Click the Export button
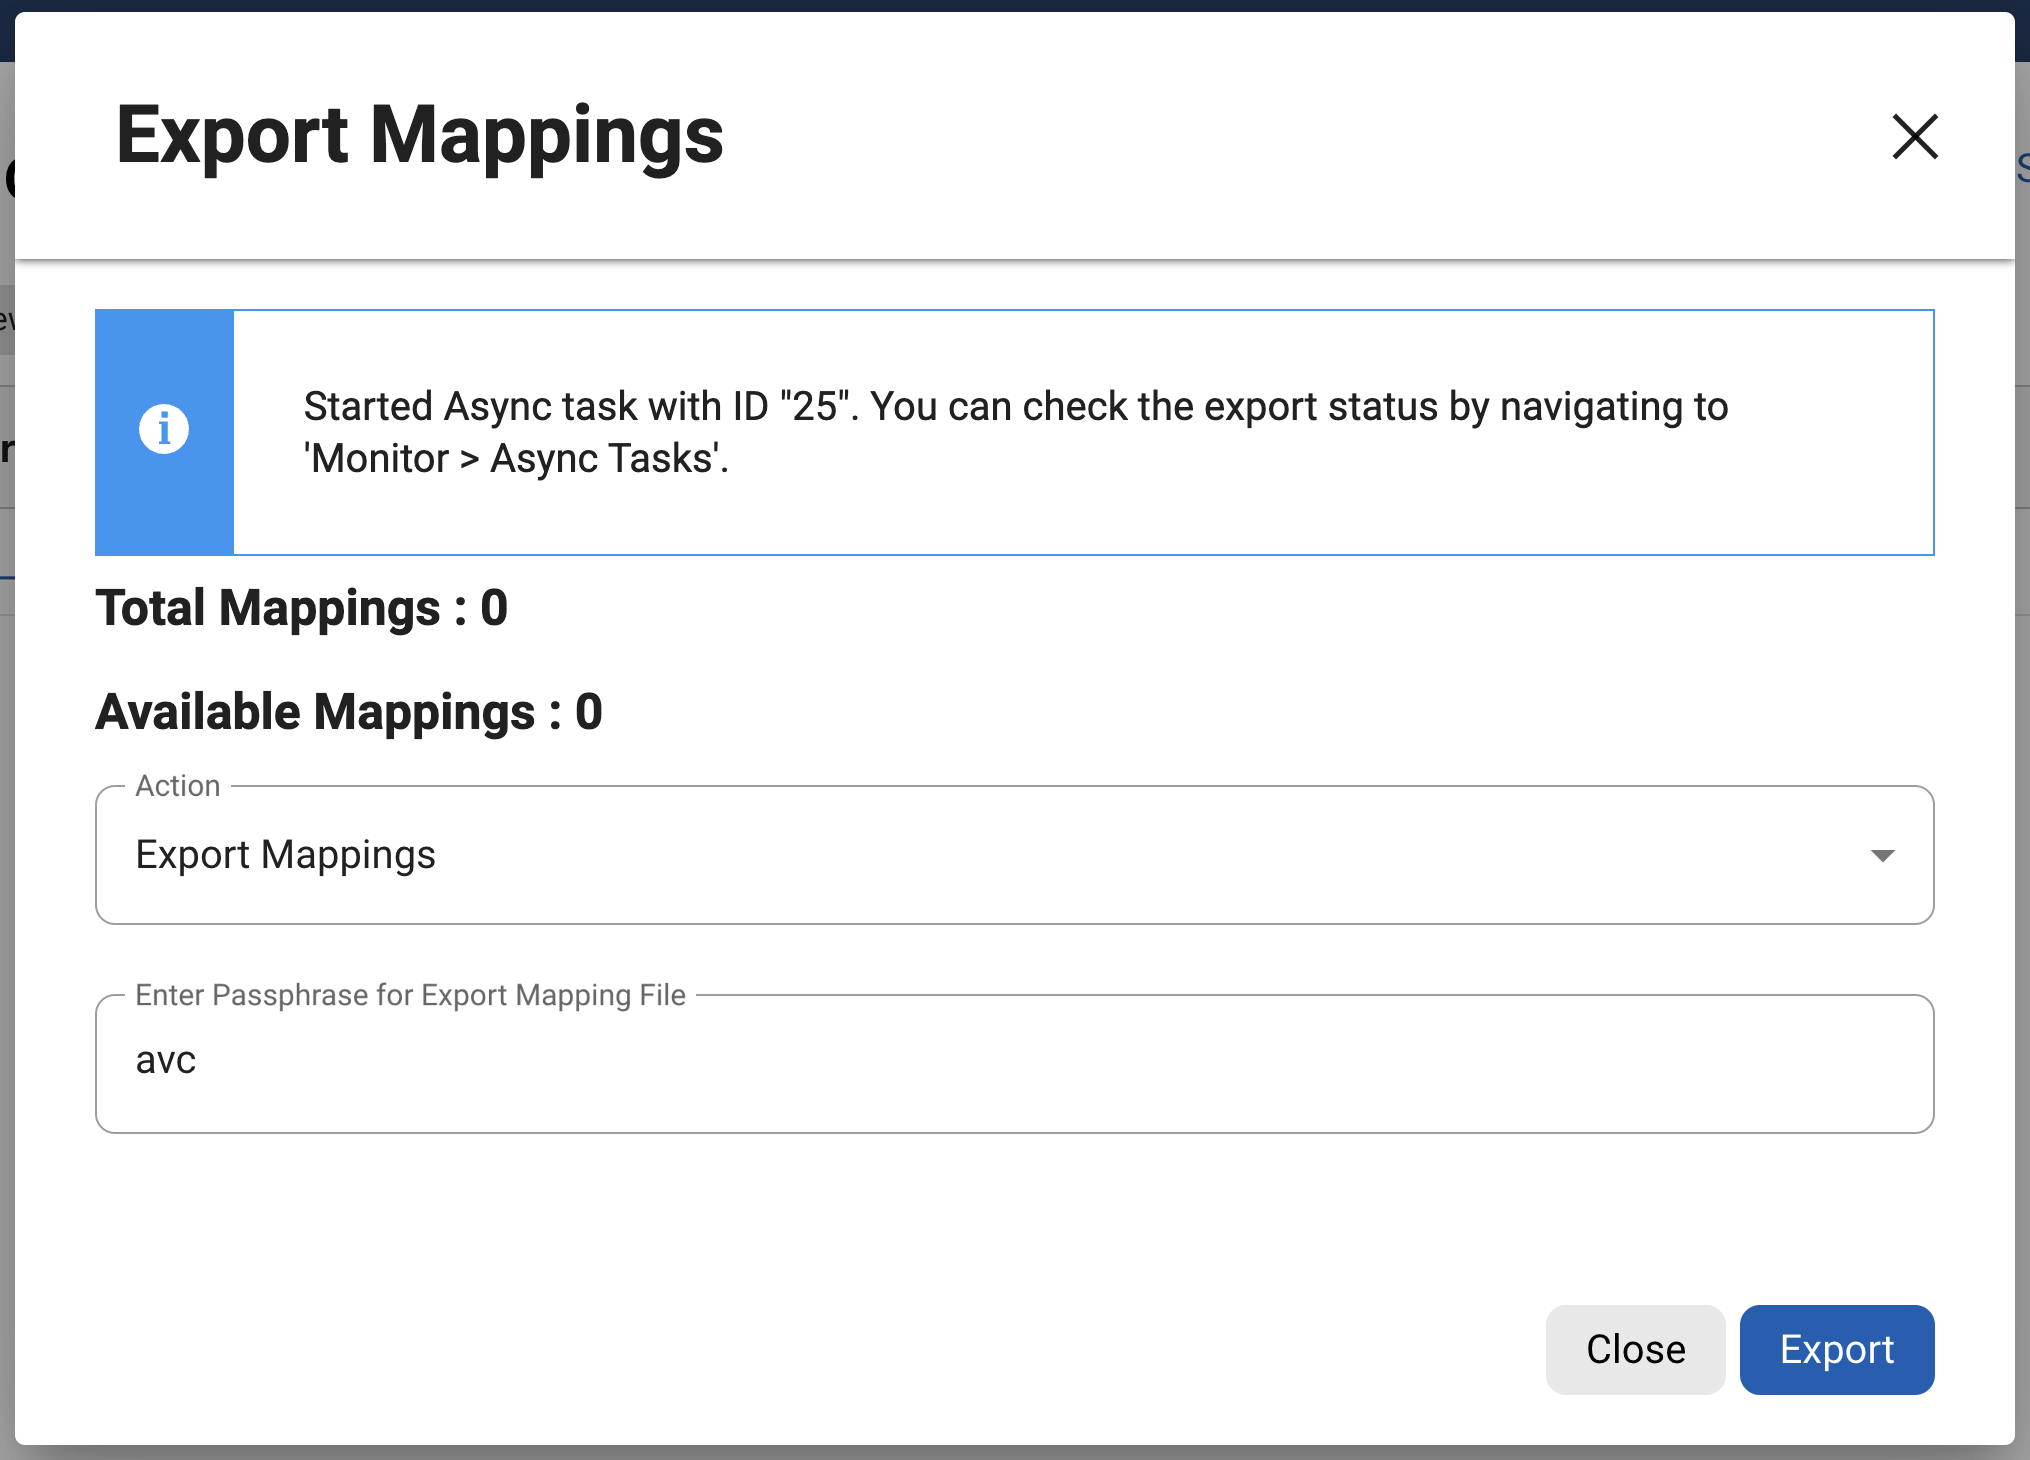Screen dimensions: 2030x1460 click(x=1836, y=1349)
